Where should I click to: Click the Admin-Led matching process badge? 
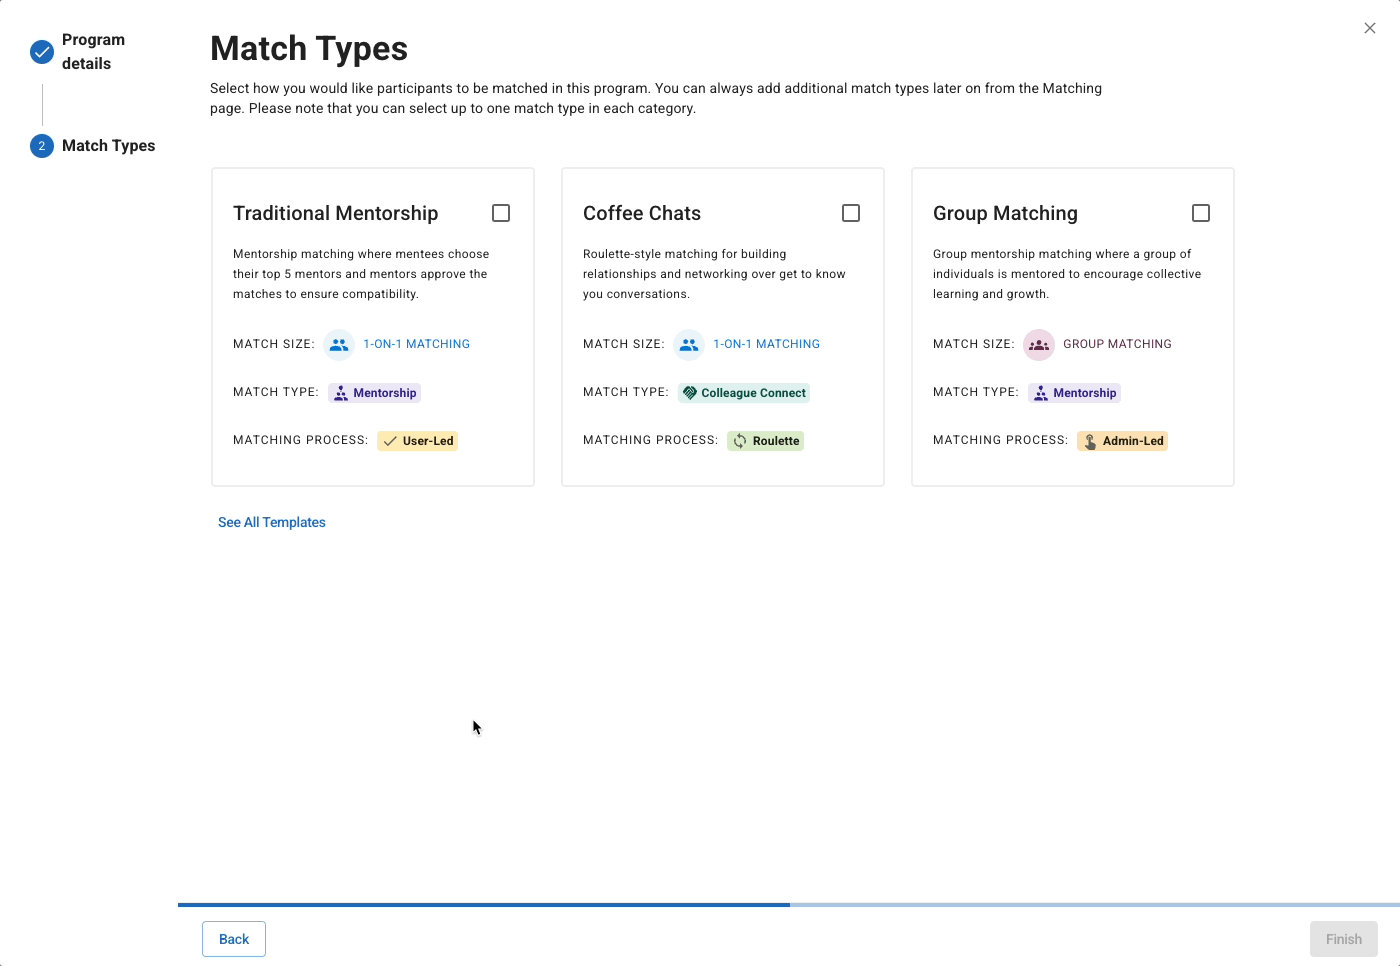[x=1122, y=441]
